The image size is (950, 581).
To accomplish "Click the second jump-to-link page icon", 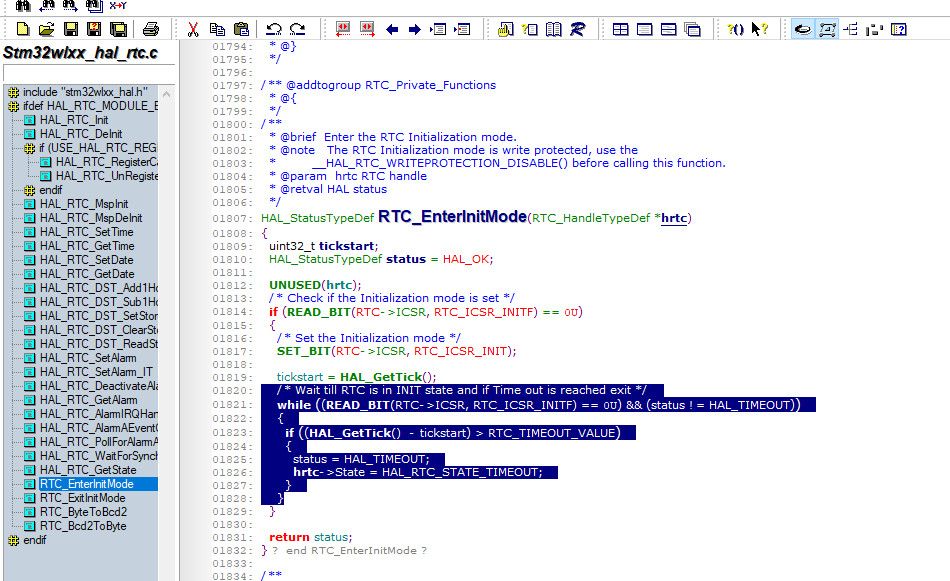I will click(462, 29).
